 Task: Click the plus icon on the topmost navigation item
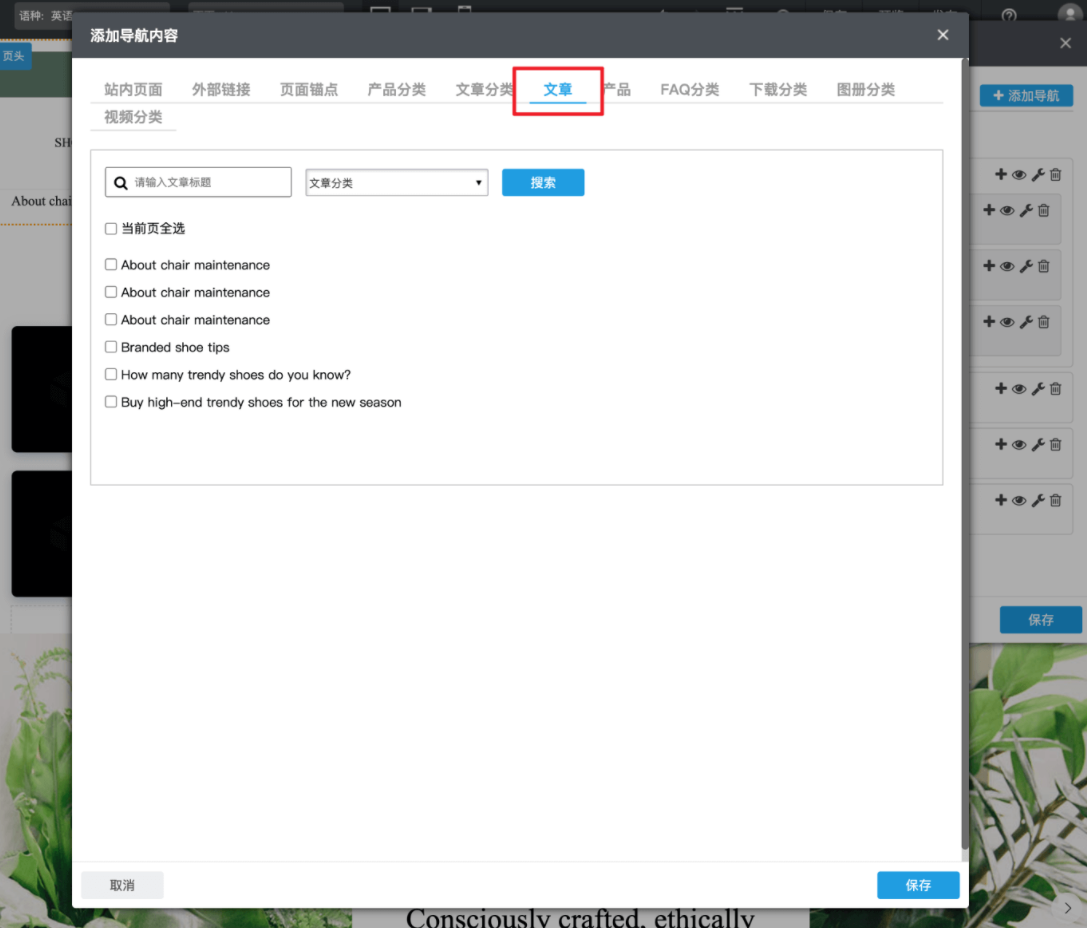pyautogui.click(x=1001, y=175)
